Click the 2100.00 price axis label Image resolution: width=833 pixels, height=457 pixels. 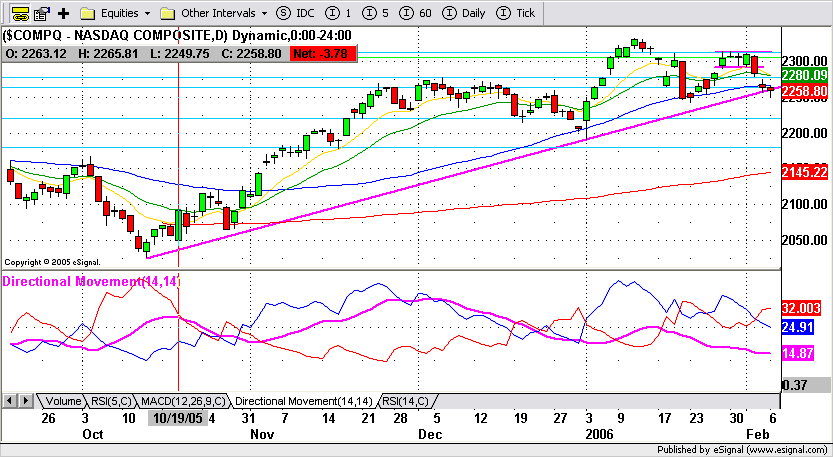tap(805, 204)
